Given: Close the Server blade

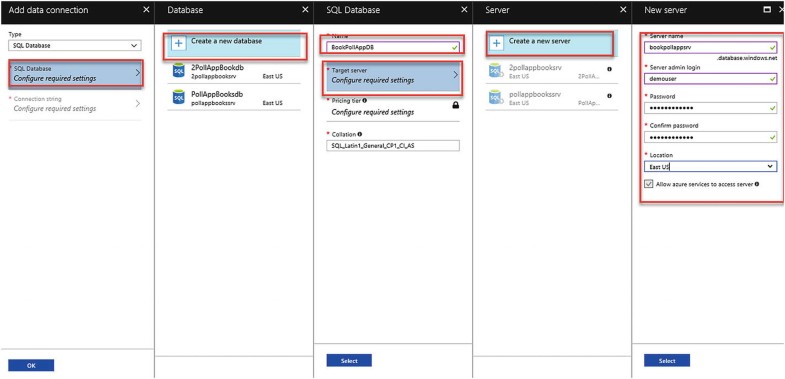Looking at the screenshot, I should click(623, 10).
